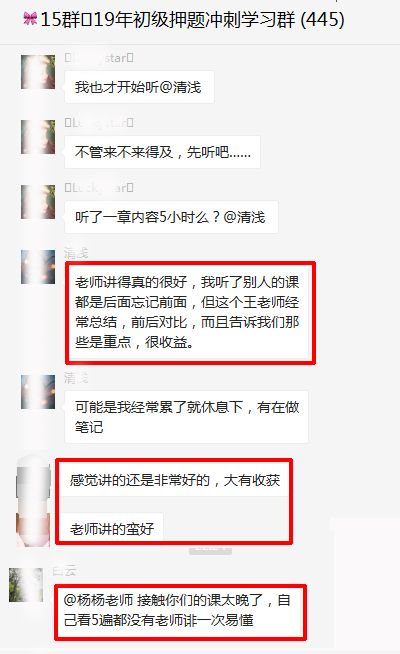Click the message '可能是我经常累了就休息下，有在做笔记'
Image resolution: width=400 pixels, height=654 pixels.
coord(186,417)
